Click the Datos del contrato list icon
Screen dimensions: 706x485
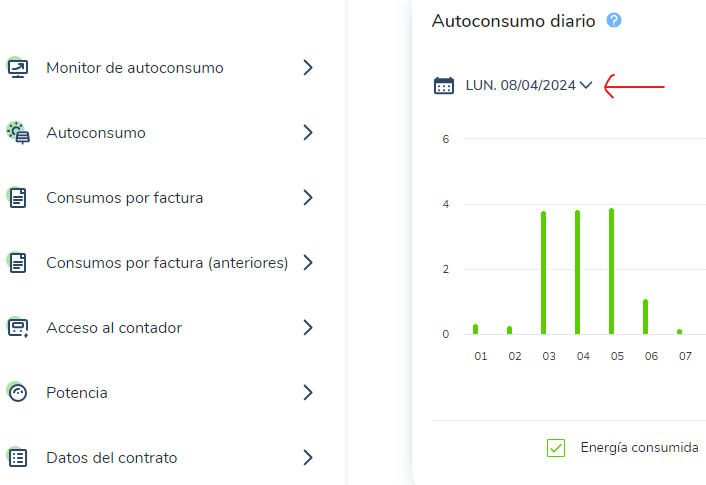click(x=18, y=458)
